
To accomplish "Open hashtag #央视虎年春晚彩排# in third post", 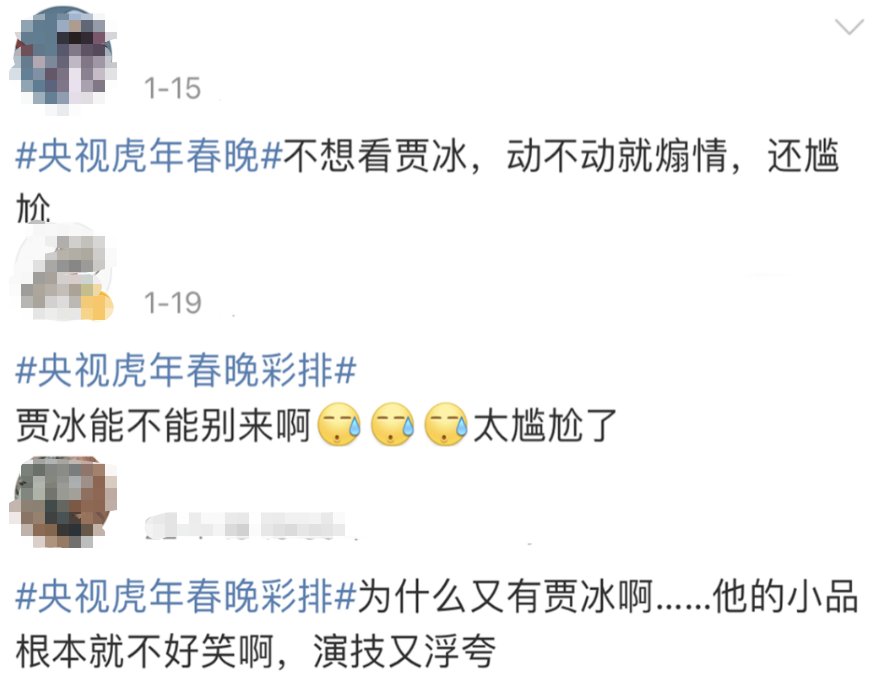I will [x=186, y=596].
